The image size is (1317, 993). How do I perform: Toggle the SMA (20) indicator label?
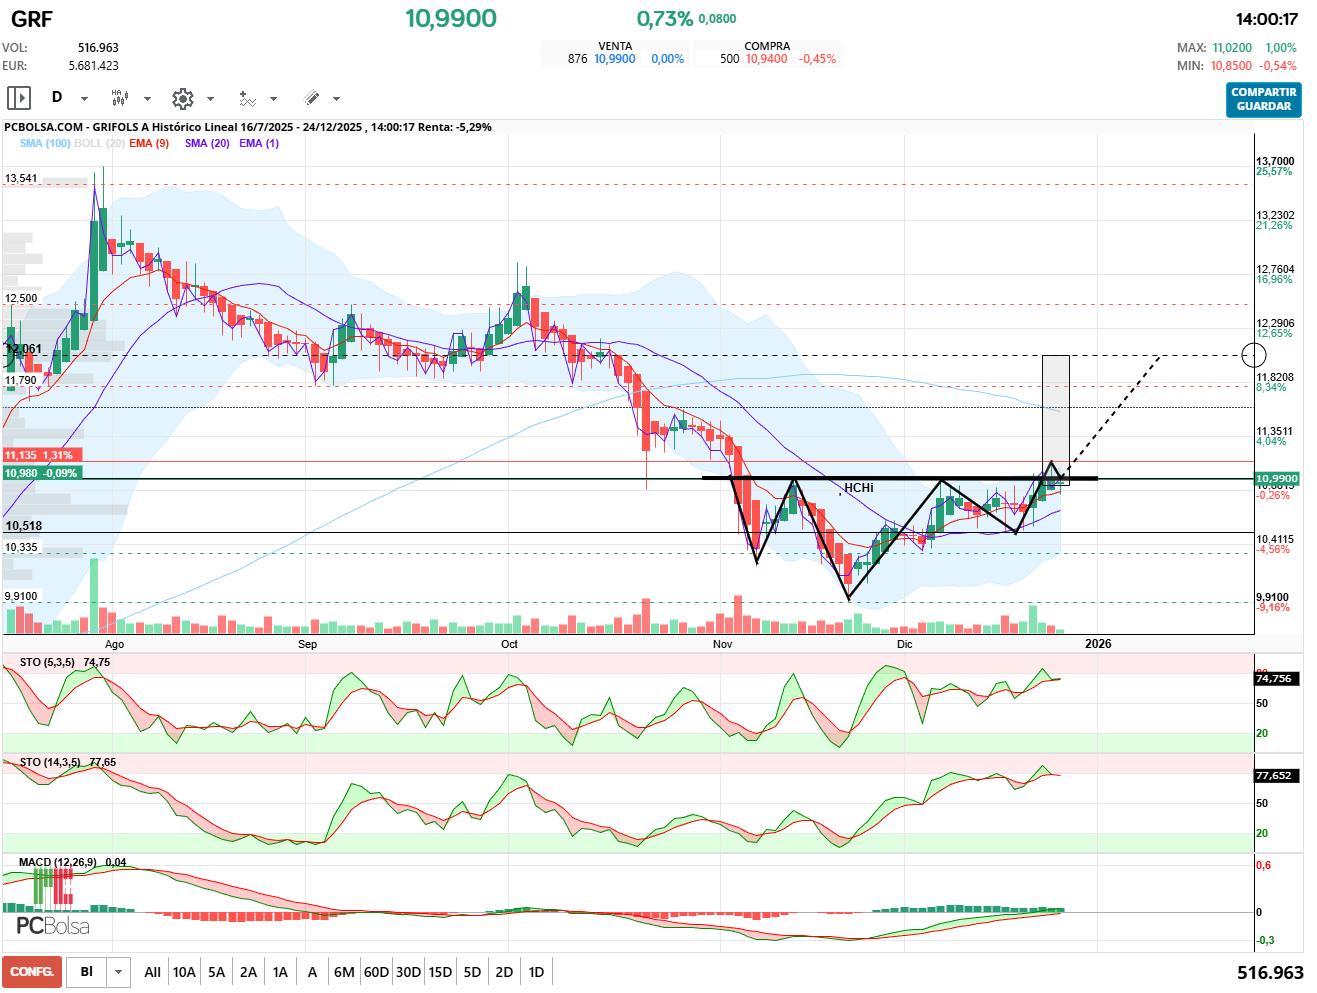(207, 143)
